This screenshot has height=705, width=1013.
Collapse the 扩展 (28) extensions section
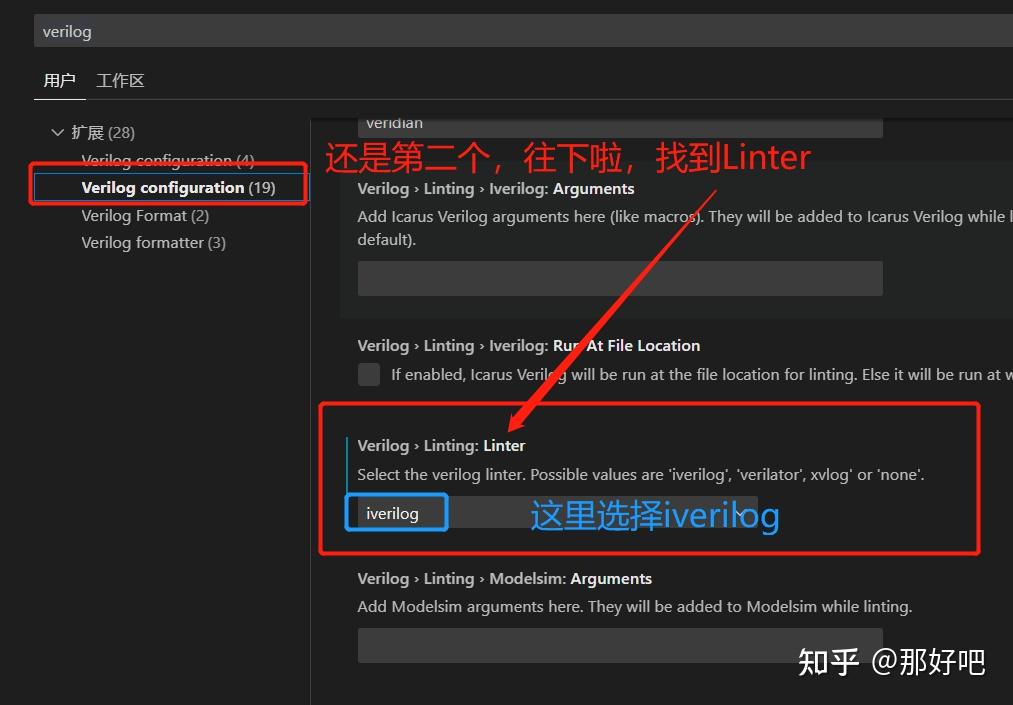pyautogui.click(x=58, y=131)
